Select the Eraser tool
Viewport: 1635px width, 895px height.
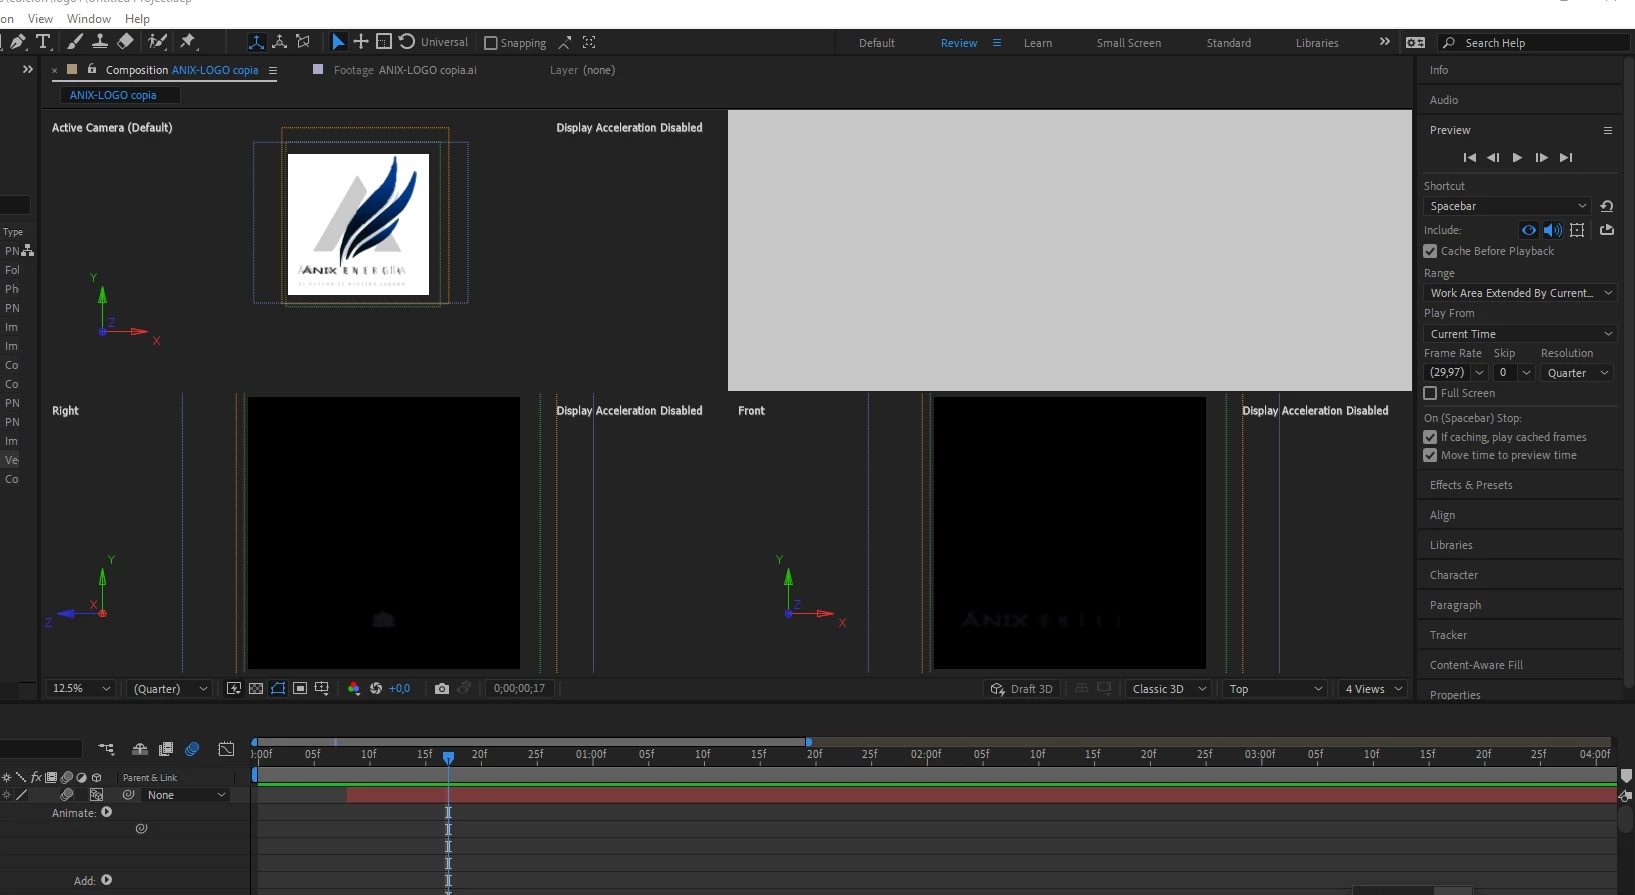[125, 42]
